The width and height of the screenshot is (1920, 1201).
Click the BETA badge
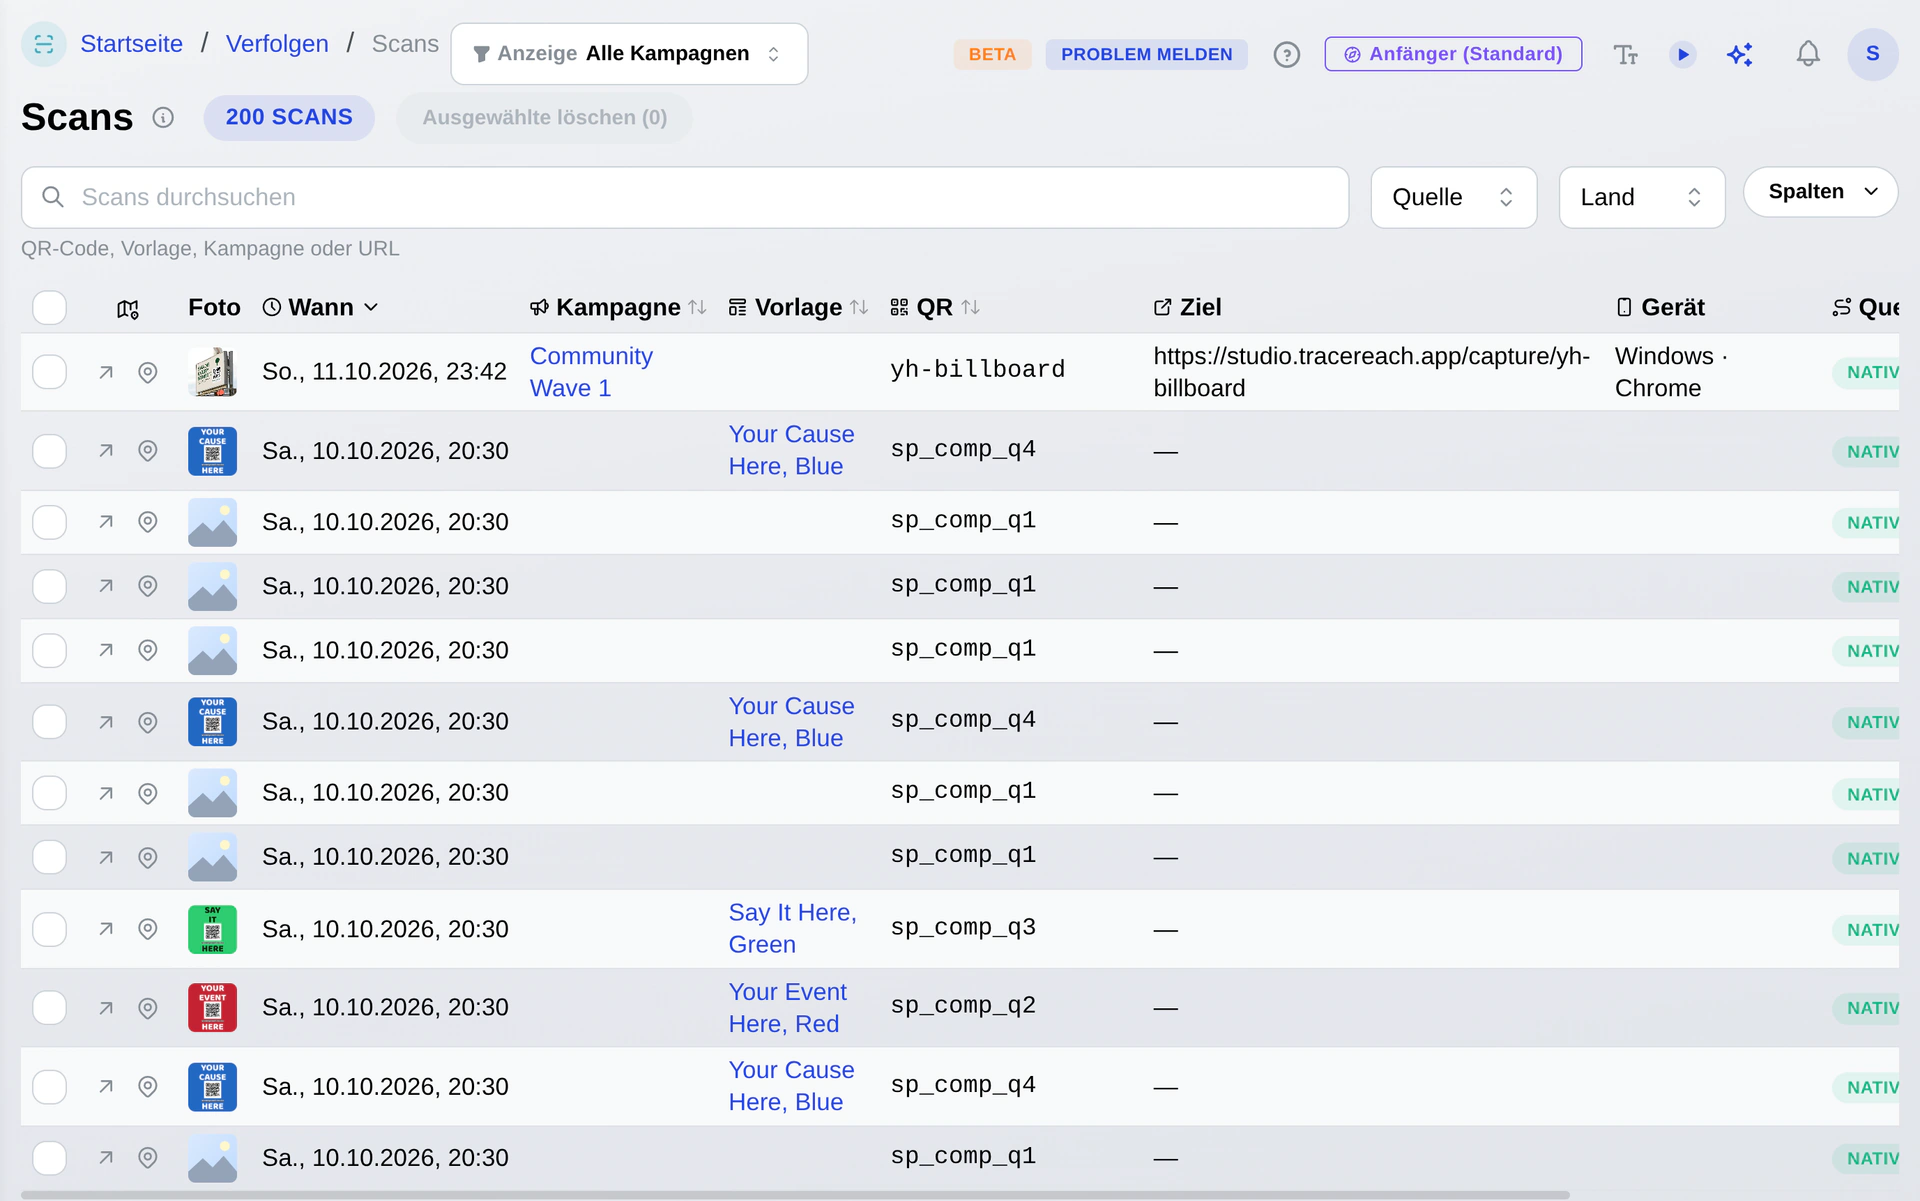click(x=992, y=54)
